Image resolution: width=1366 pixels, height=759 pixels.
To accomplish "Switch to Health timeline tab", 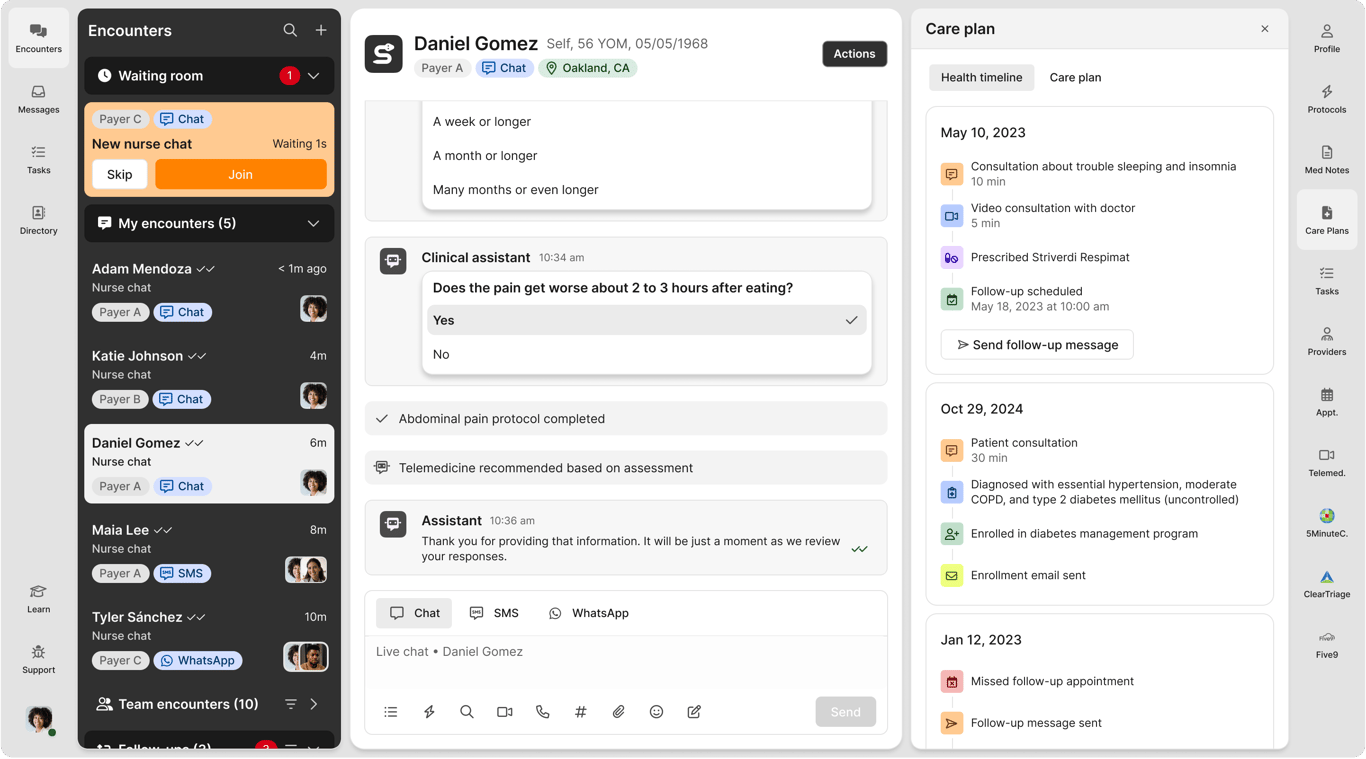I will 981,77.
